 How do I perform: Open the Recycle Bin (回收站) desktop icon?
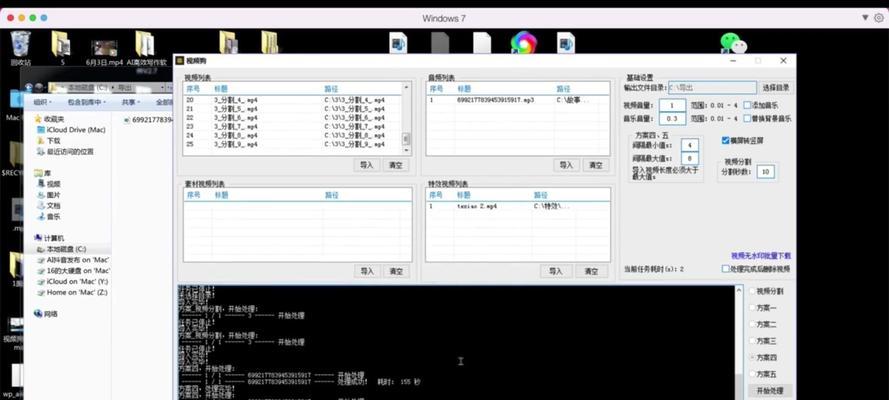pyautogui.click(x=20, y=49)
